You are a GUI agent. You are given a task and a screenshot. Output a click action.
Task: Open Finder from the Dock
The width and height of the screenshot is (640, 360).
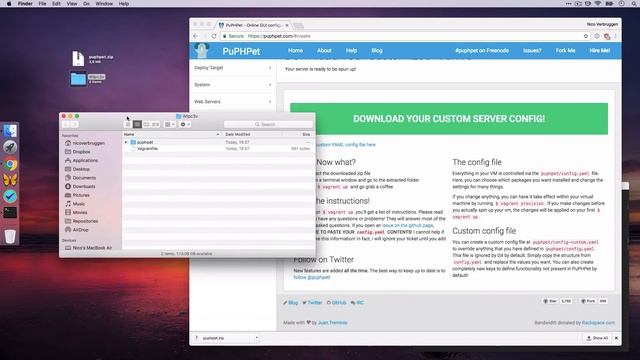click(x=10, y=131)
